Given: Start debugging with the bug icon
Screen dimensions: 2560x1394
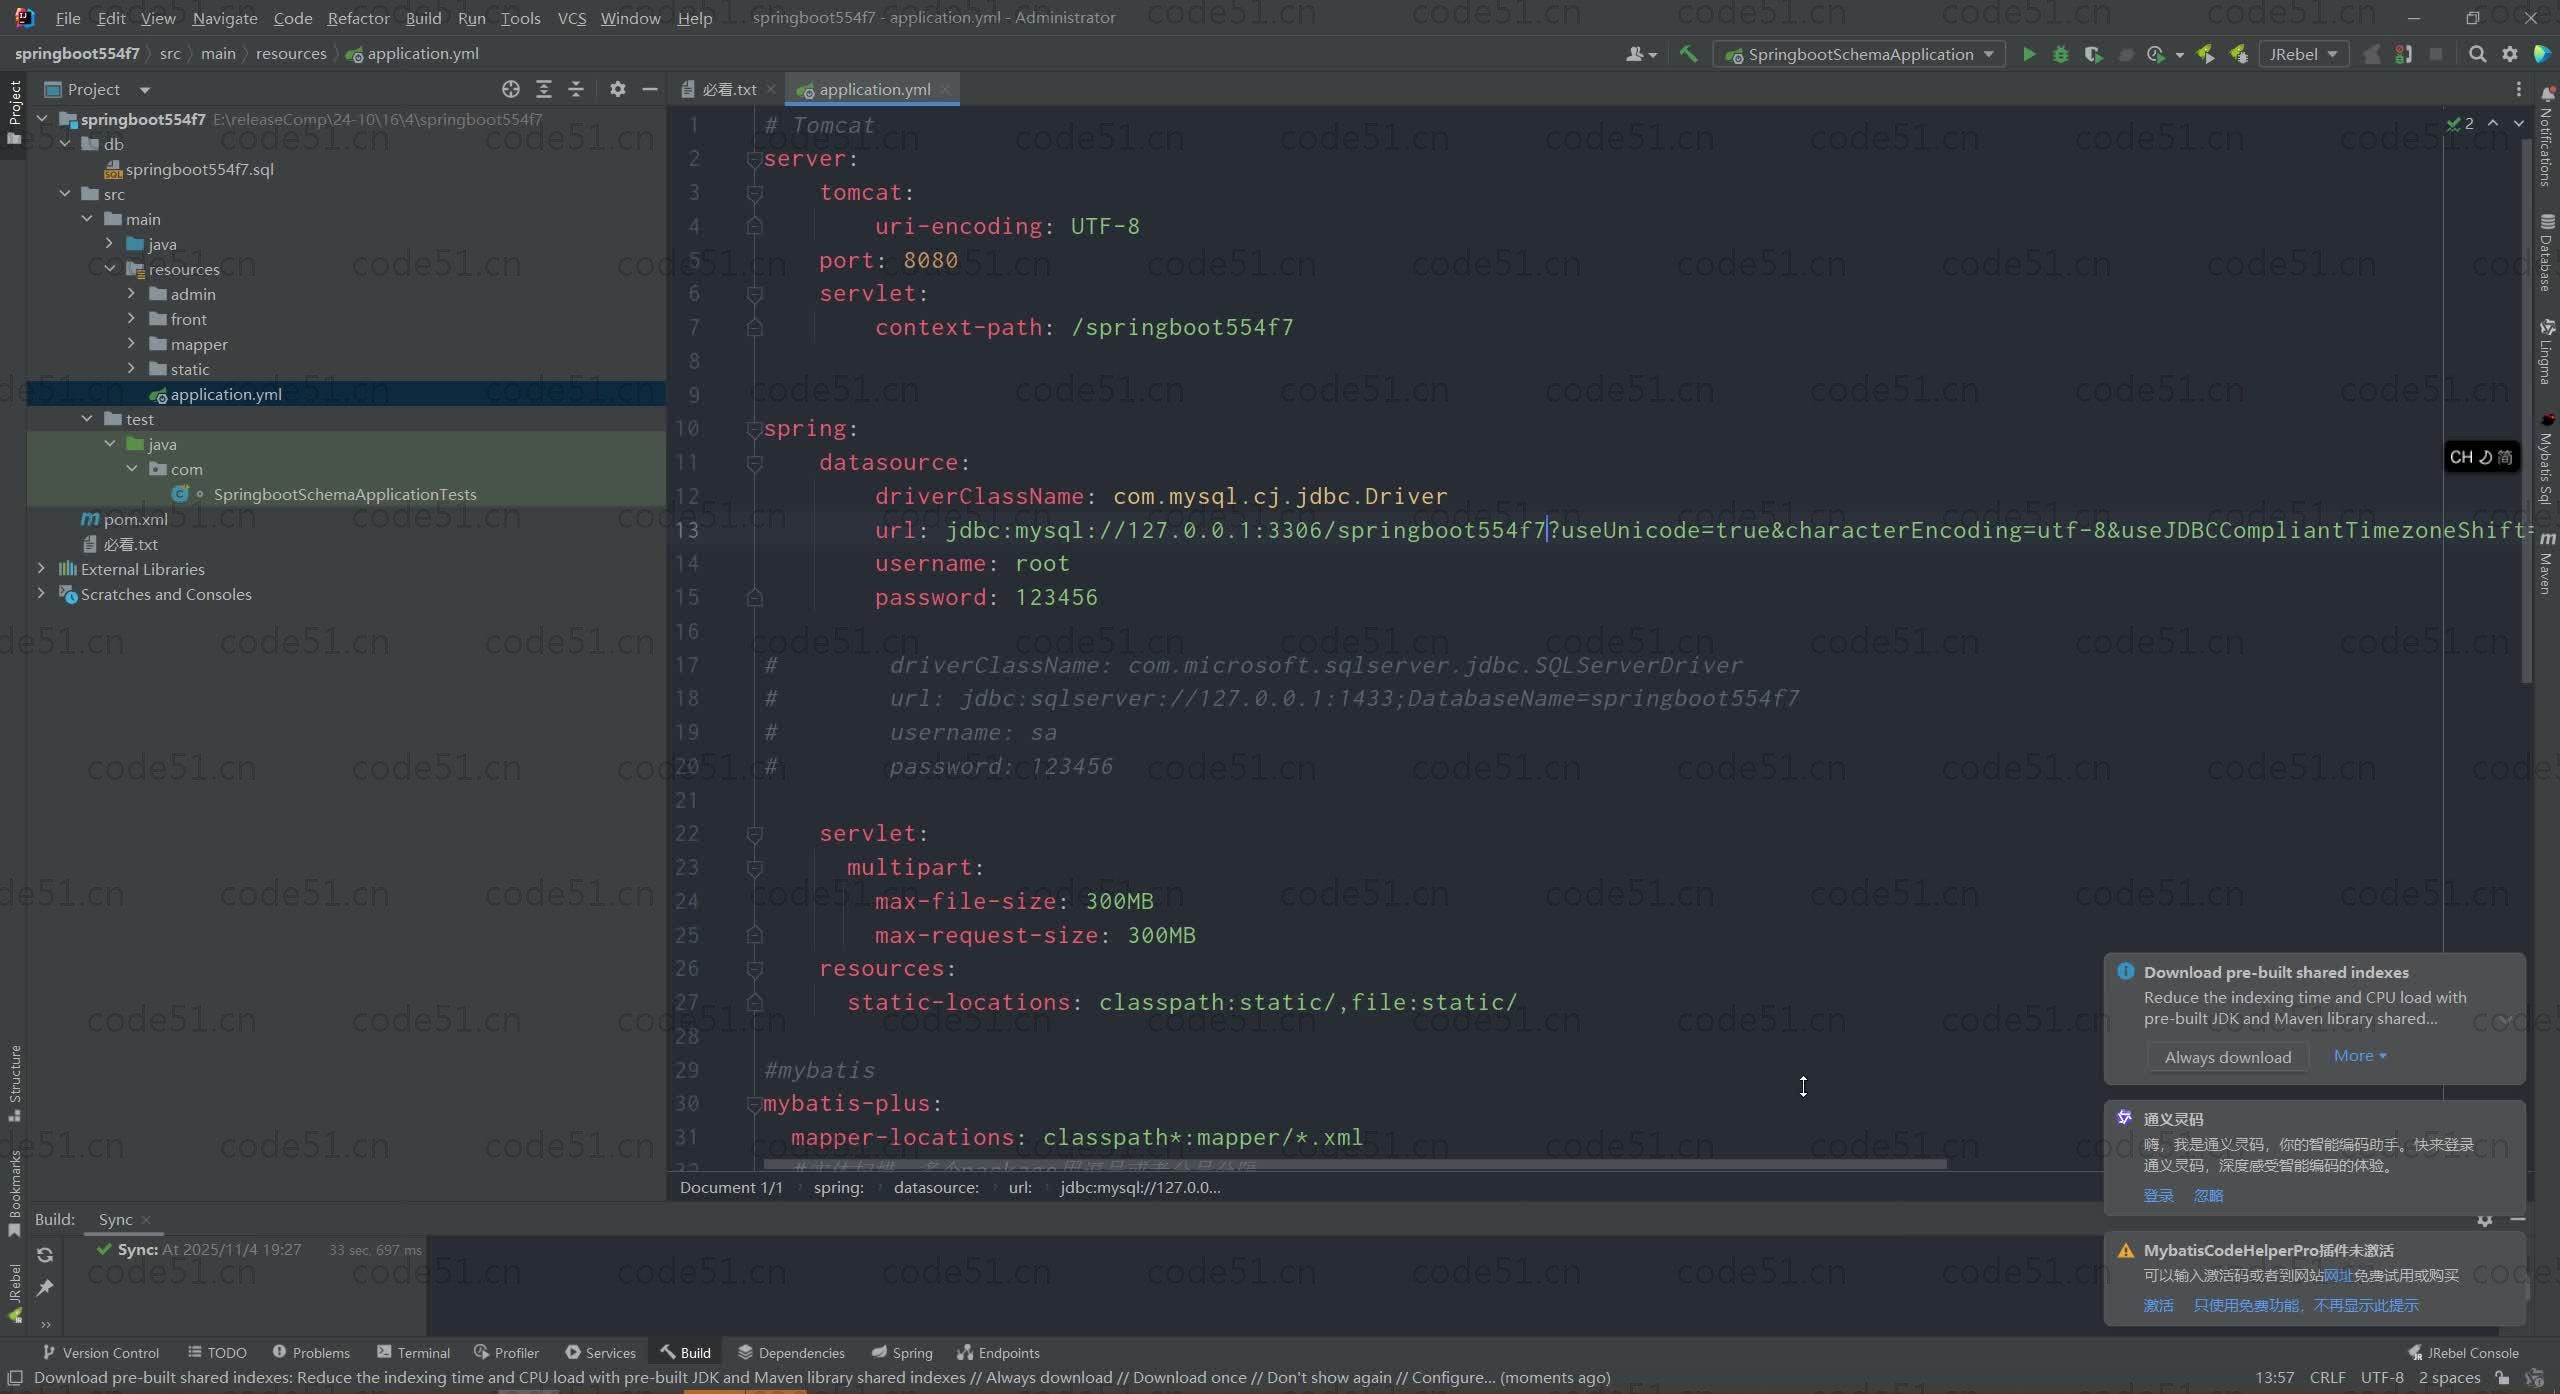Looking at the screenshot, I should coord(2060,54).
